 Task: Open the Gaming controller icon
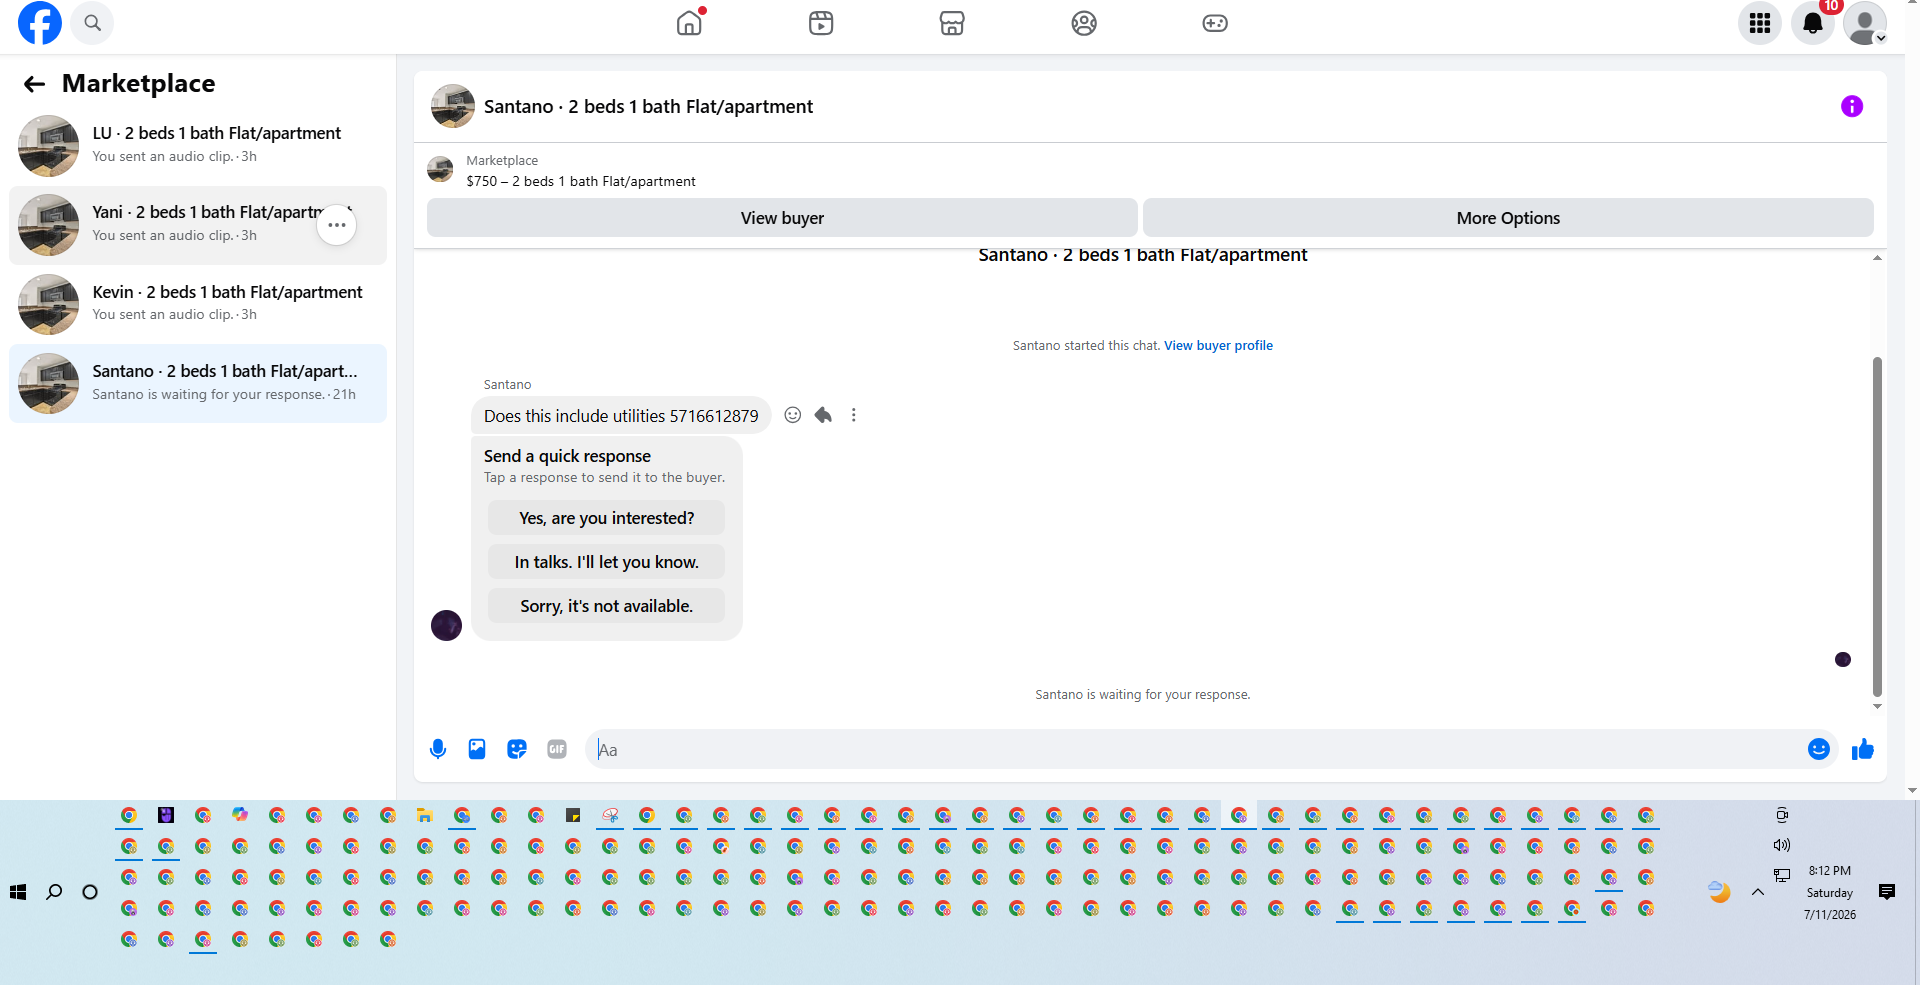pos(1215,23)
